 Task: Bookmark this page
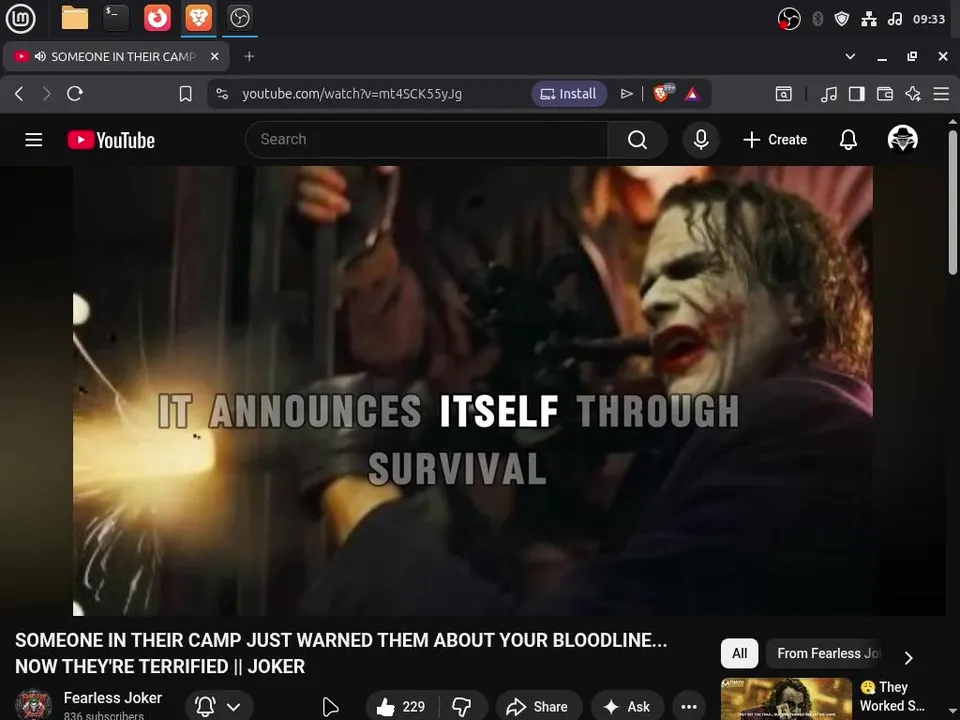(186, 94)
